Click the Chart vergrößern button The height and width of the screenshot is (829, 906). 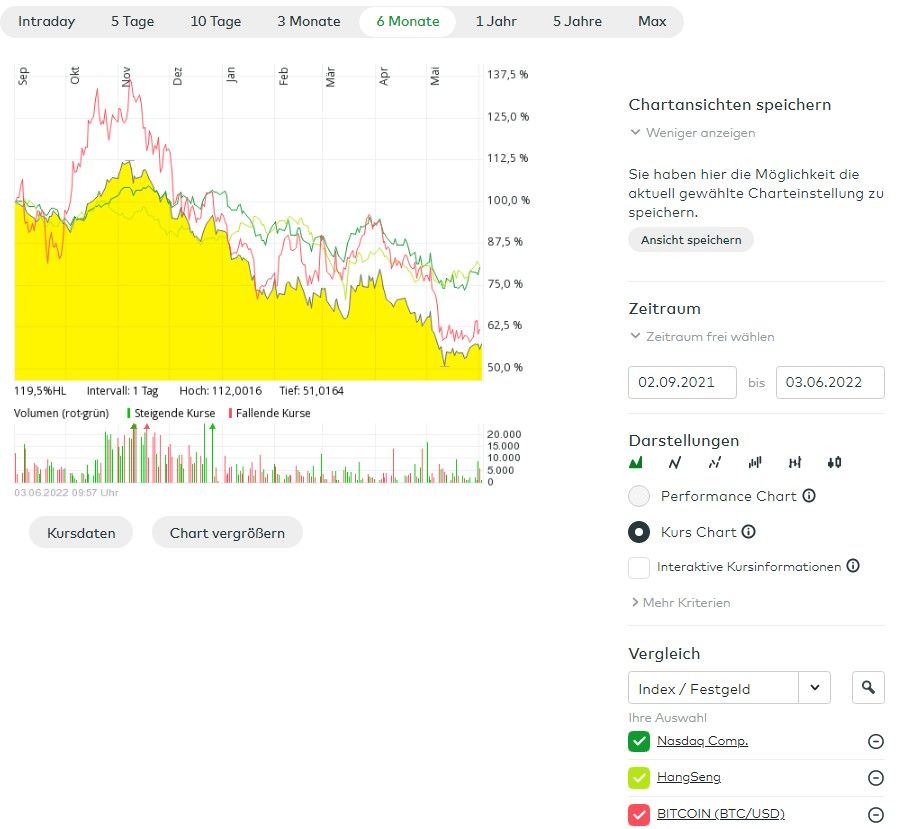(227, 533)
